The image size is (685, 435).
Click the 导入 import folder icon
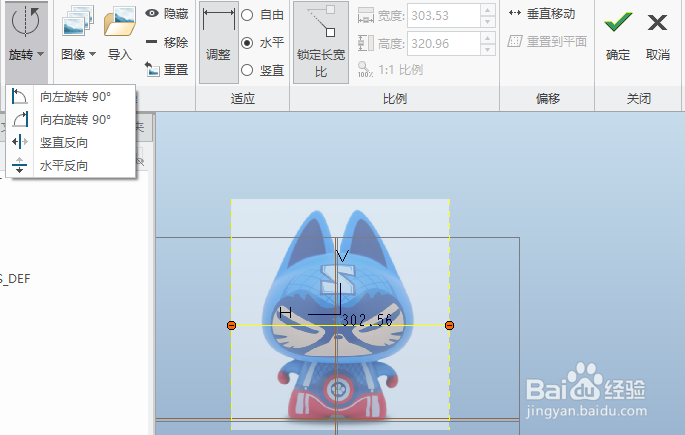click(120, 21)
